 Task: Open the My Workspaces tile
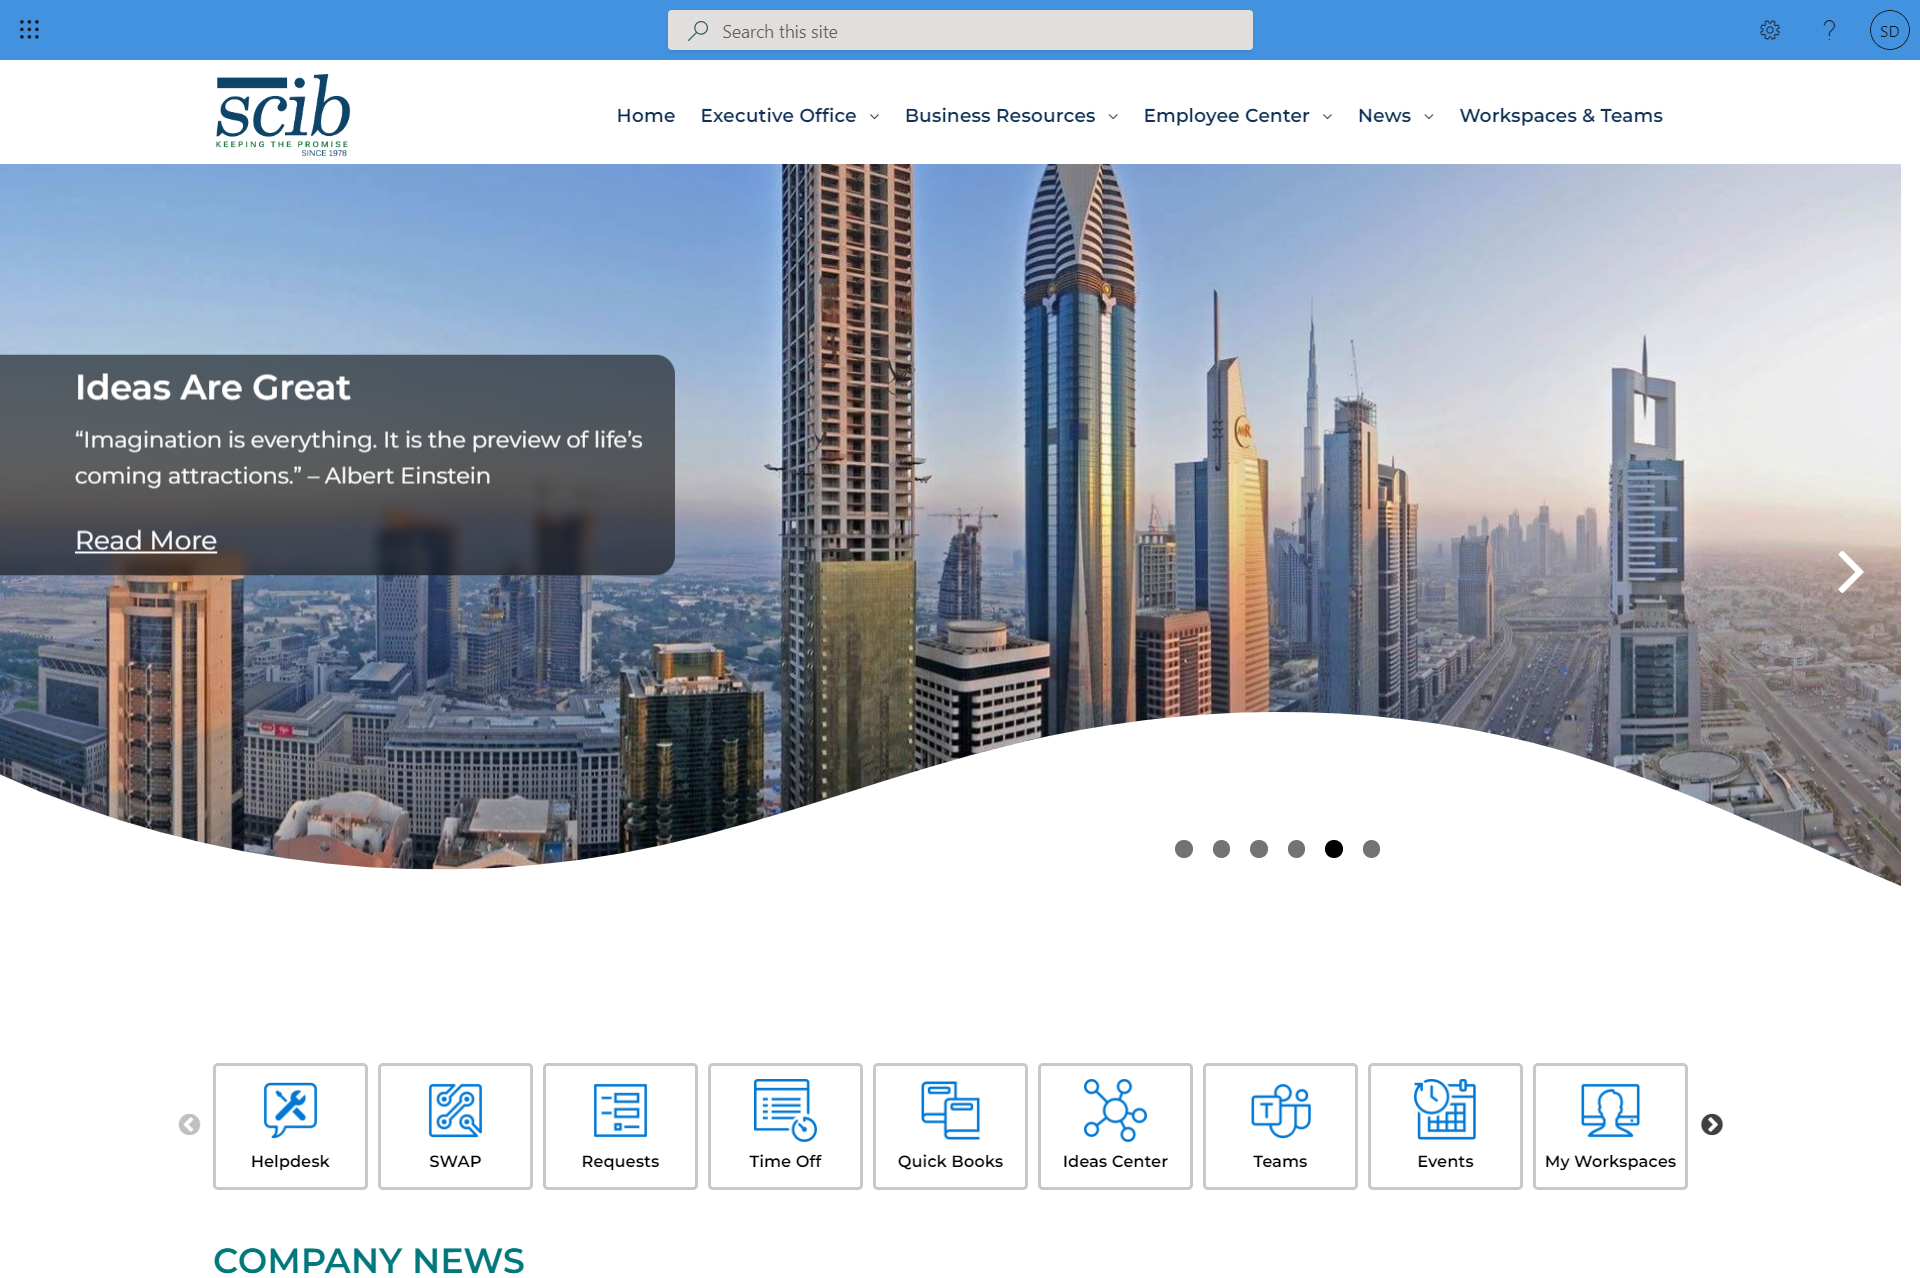[x=1610, y=1125]
